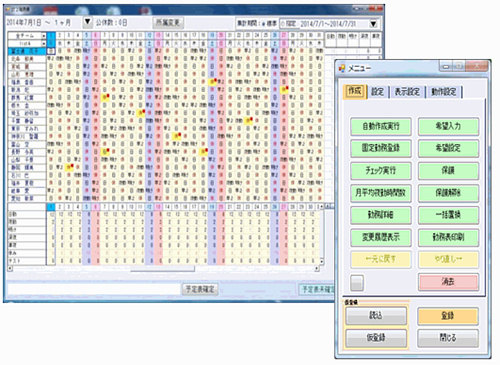Click the 希望設定 button
The image size is (500, 365).
pos(448,148)
